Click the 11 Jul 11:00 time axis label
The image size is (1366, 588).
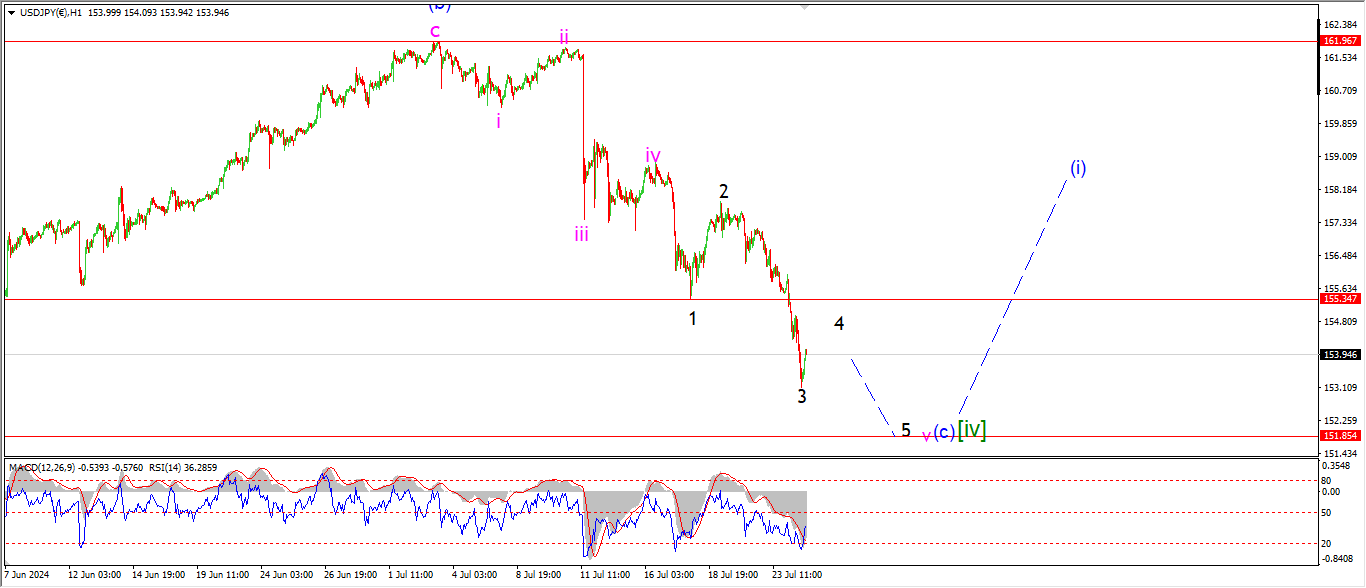tap(604, 575)
